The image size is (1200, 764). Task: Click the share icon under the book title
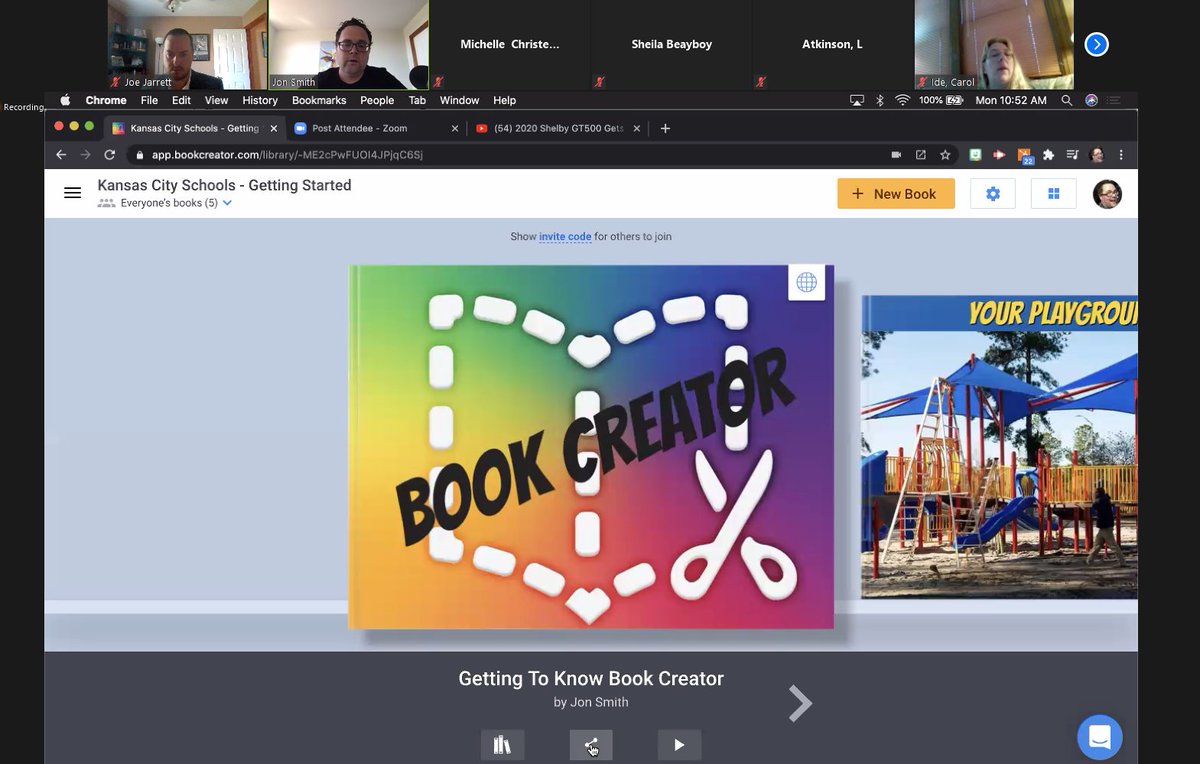pyautogui.click(x=591, y=745)
